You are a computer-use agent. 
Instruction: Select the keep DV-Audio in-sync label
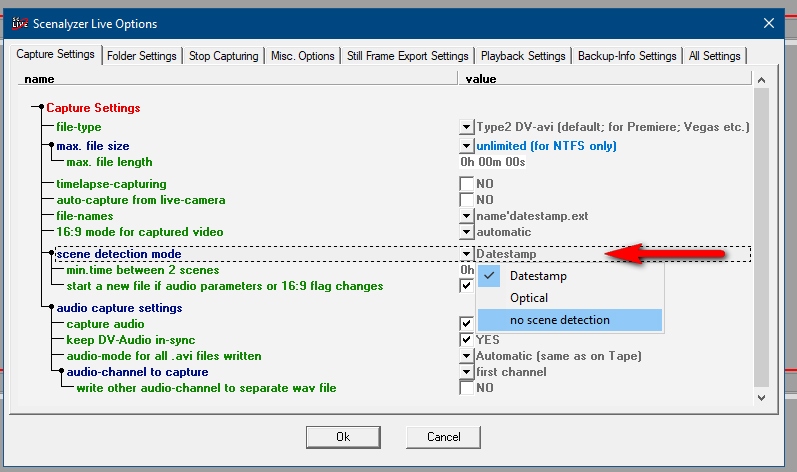(131, 340)
